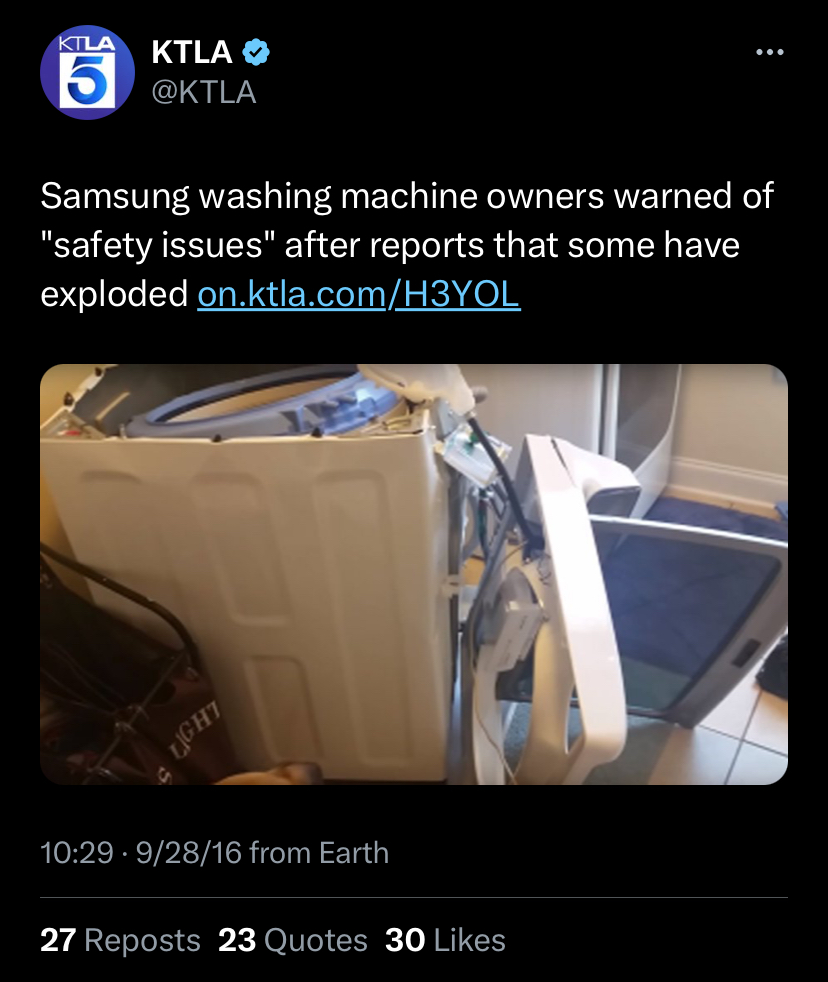Click the 9/28/16 post date
828x982 pixels.
tap(189, 853)
